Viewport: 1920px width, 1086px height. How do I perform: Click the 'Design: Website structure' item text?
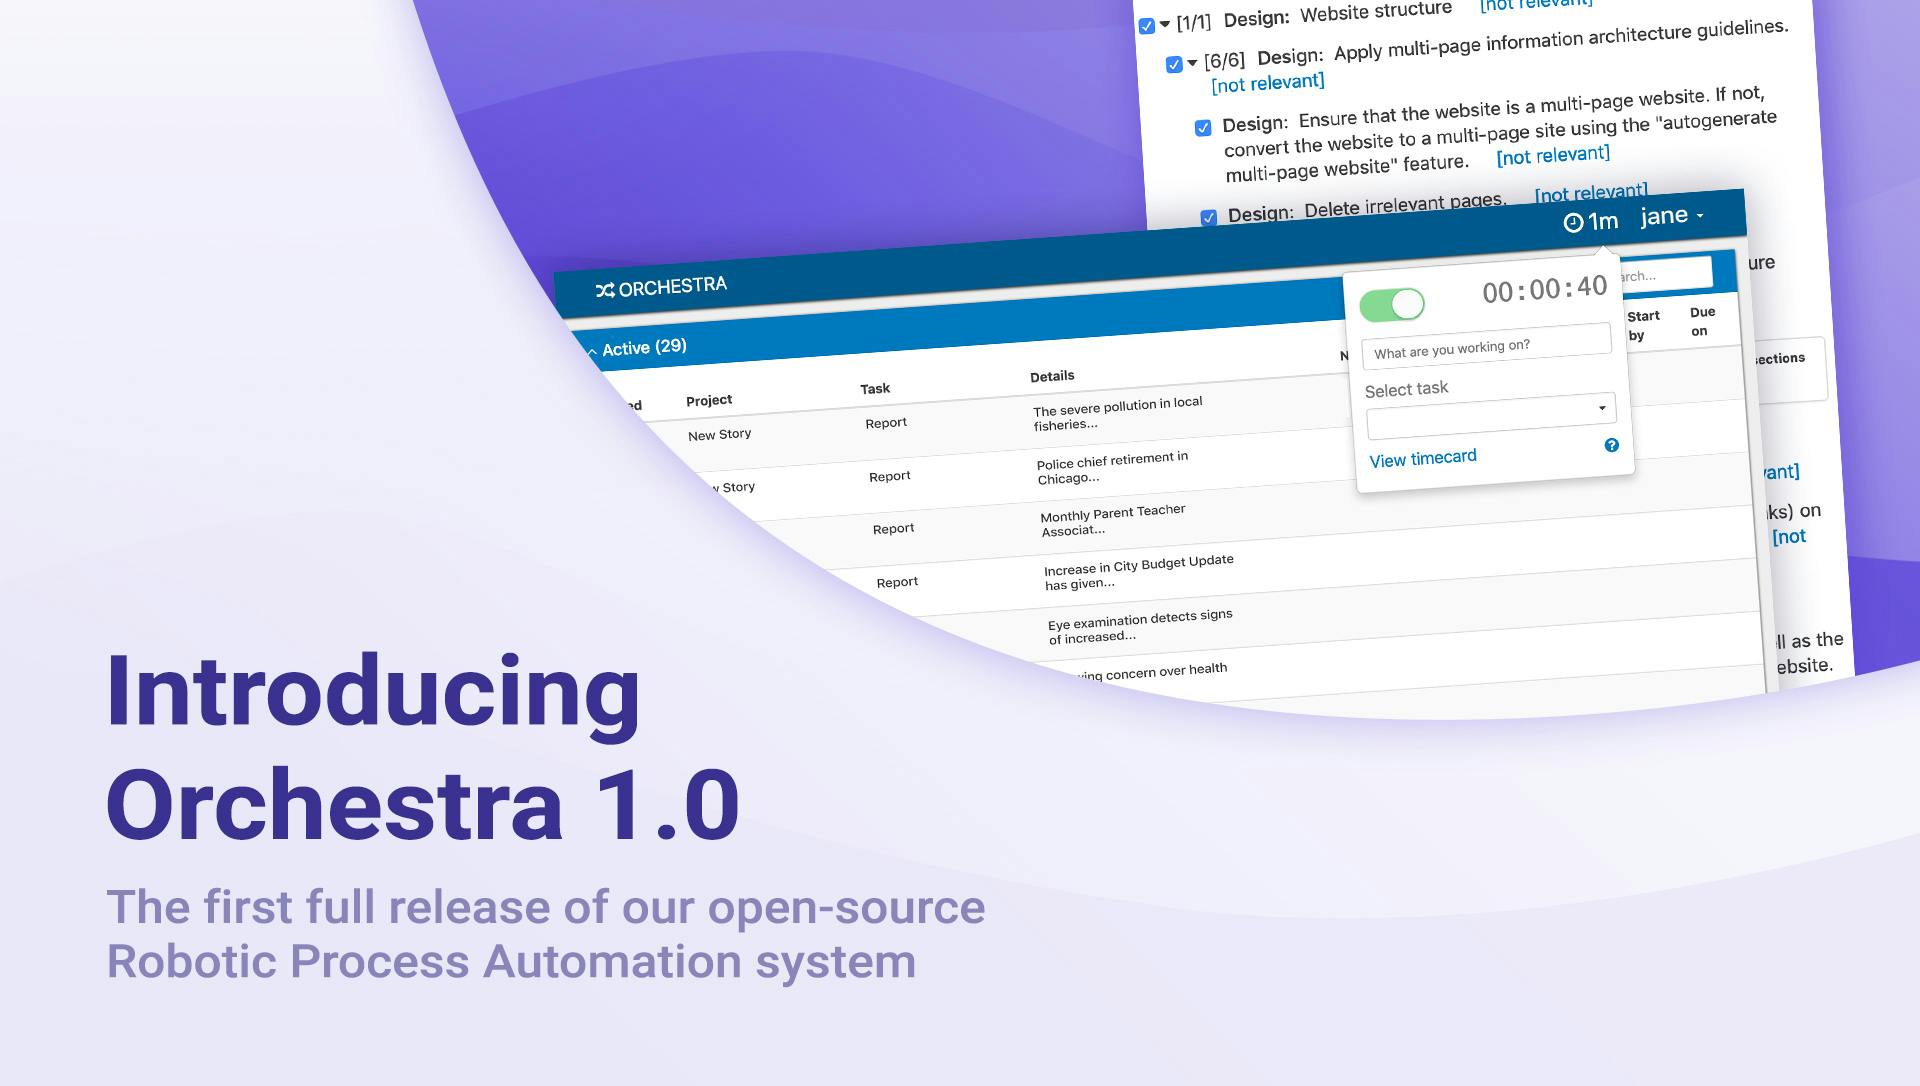click(1338, 15)
